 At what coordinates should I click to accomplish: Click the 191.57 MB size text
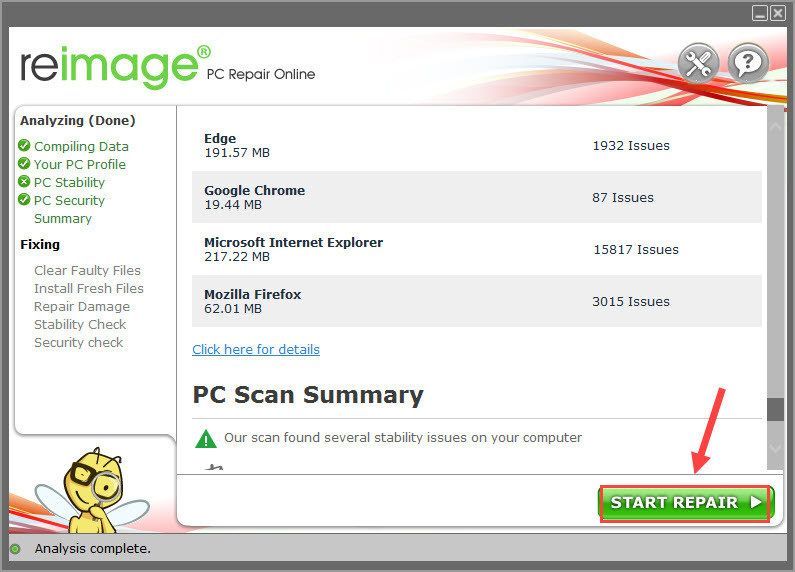pyautogui.click(x=237, y=153)
